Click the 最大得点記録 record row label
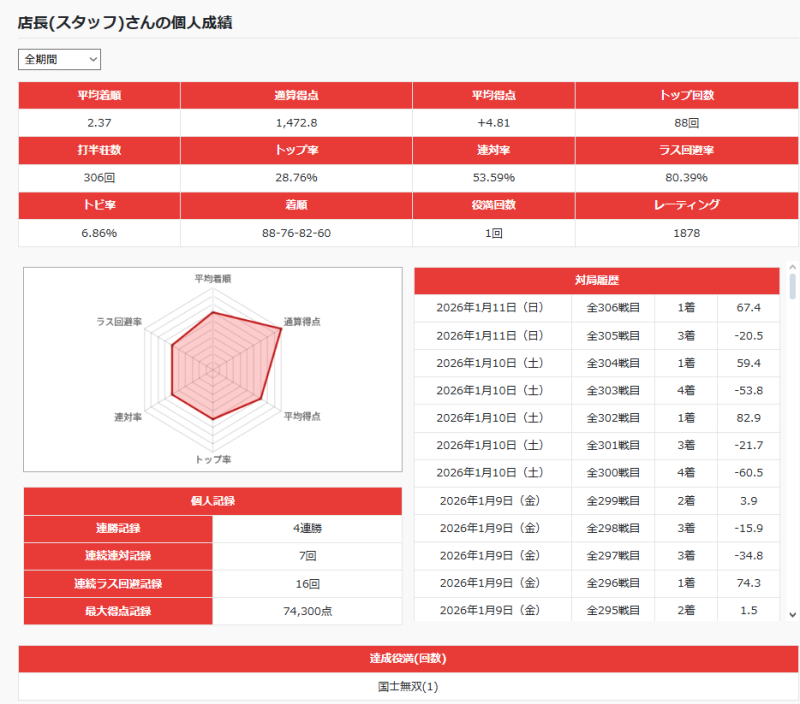The height and width of the screenshot is (704, 800). point(118,610)
